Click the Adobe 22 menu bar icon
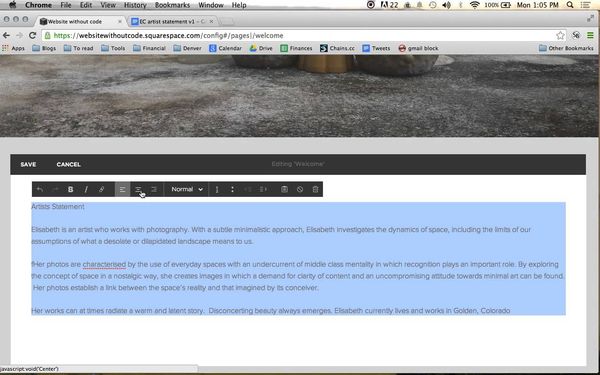 click(x=390, y=5)
